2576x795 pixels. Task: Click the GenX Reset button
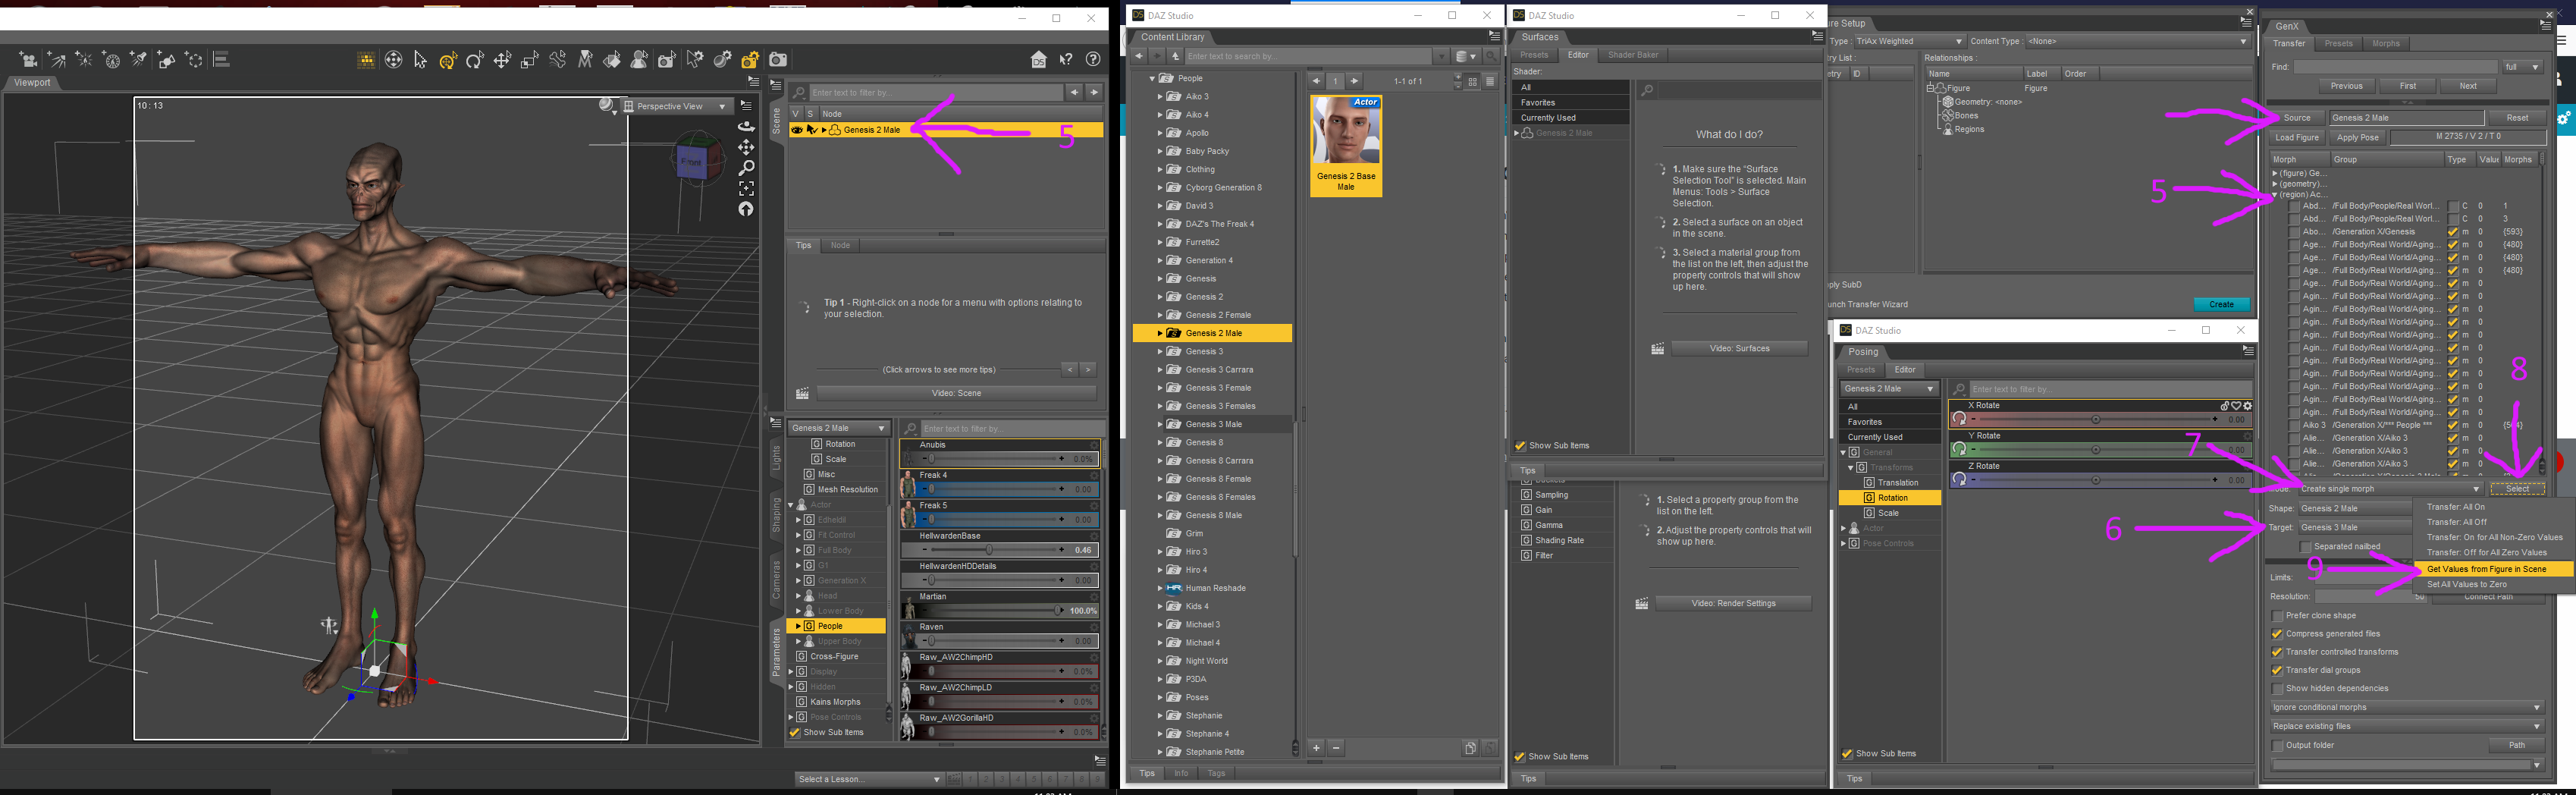(2517, 118)
